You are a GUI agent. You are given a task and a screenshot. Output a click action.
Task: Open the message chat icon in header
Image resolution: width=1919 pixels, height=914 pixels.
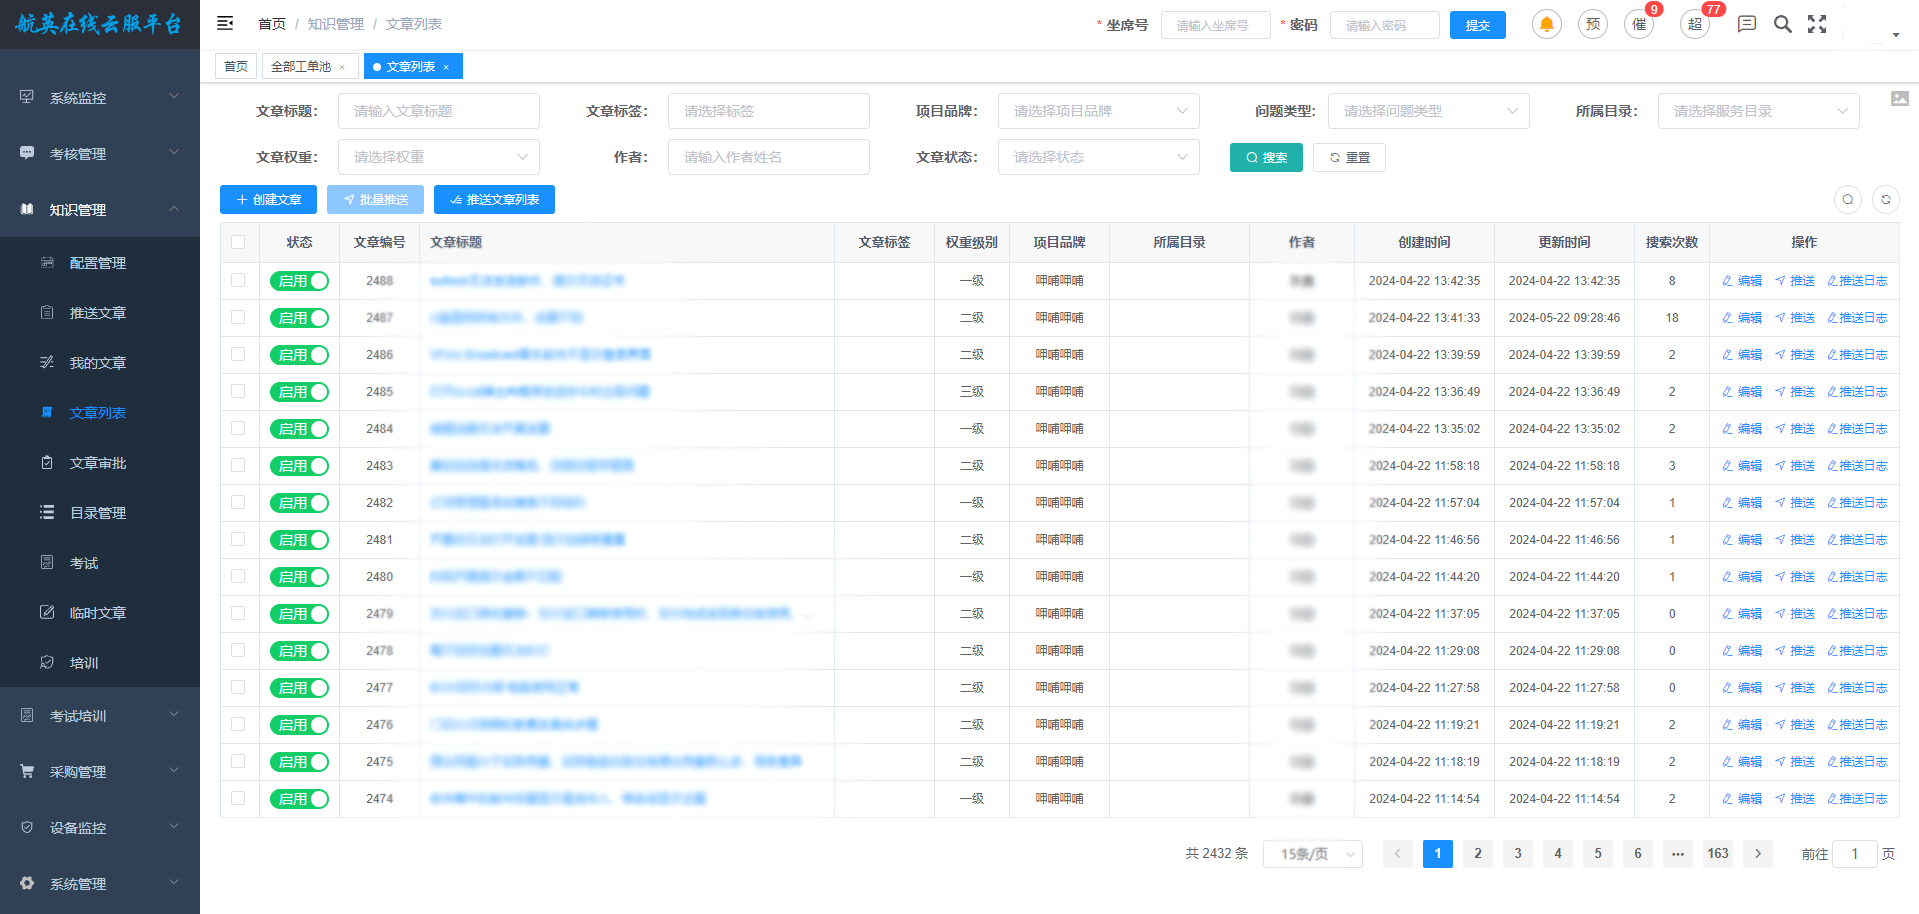[x=1747, y=24]
